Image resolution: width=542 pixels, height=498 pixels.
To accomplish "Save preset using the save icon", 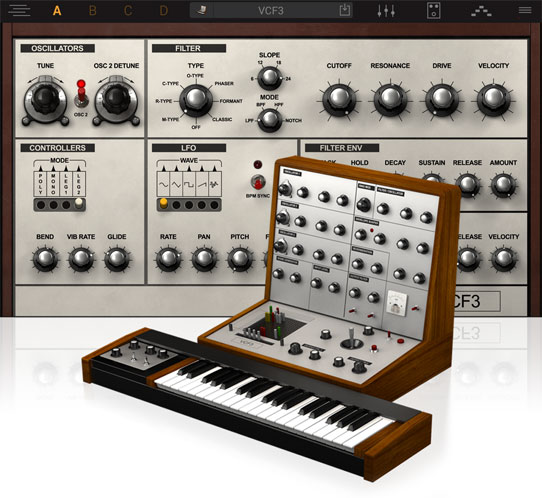I will tap(345, 10).
